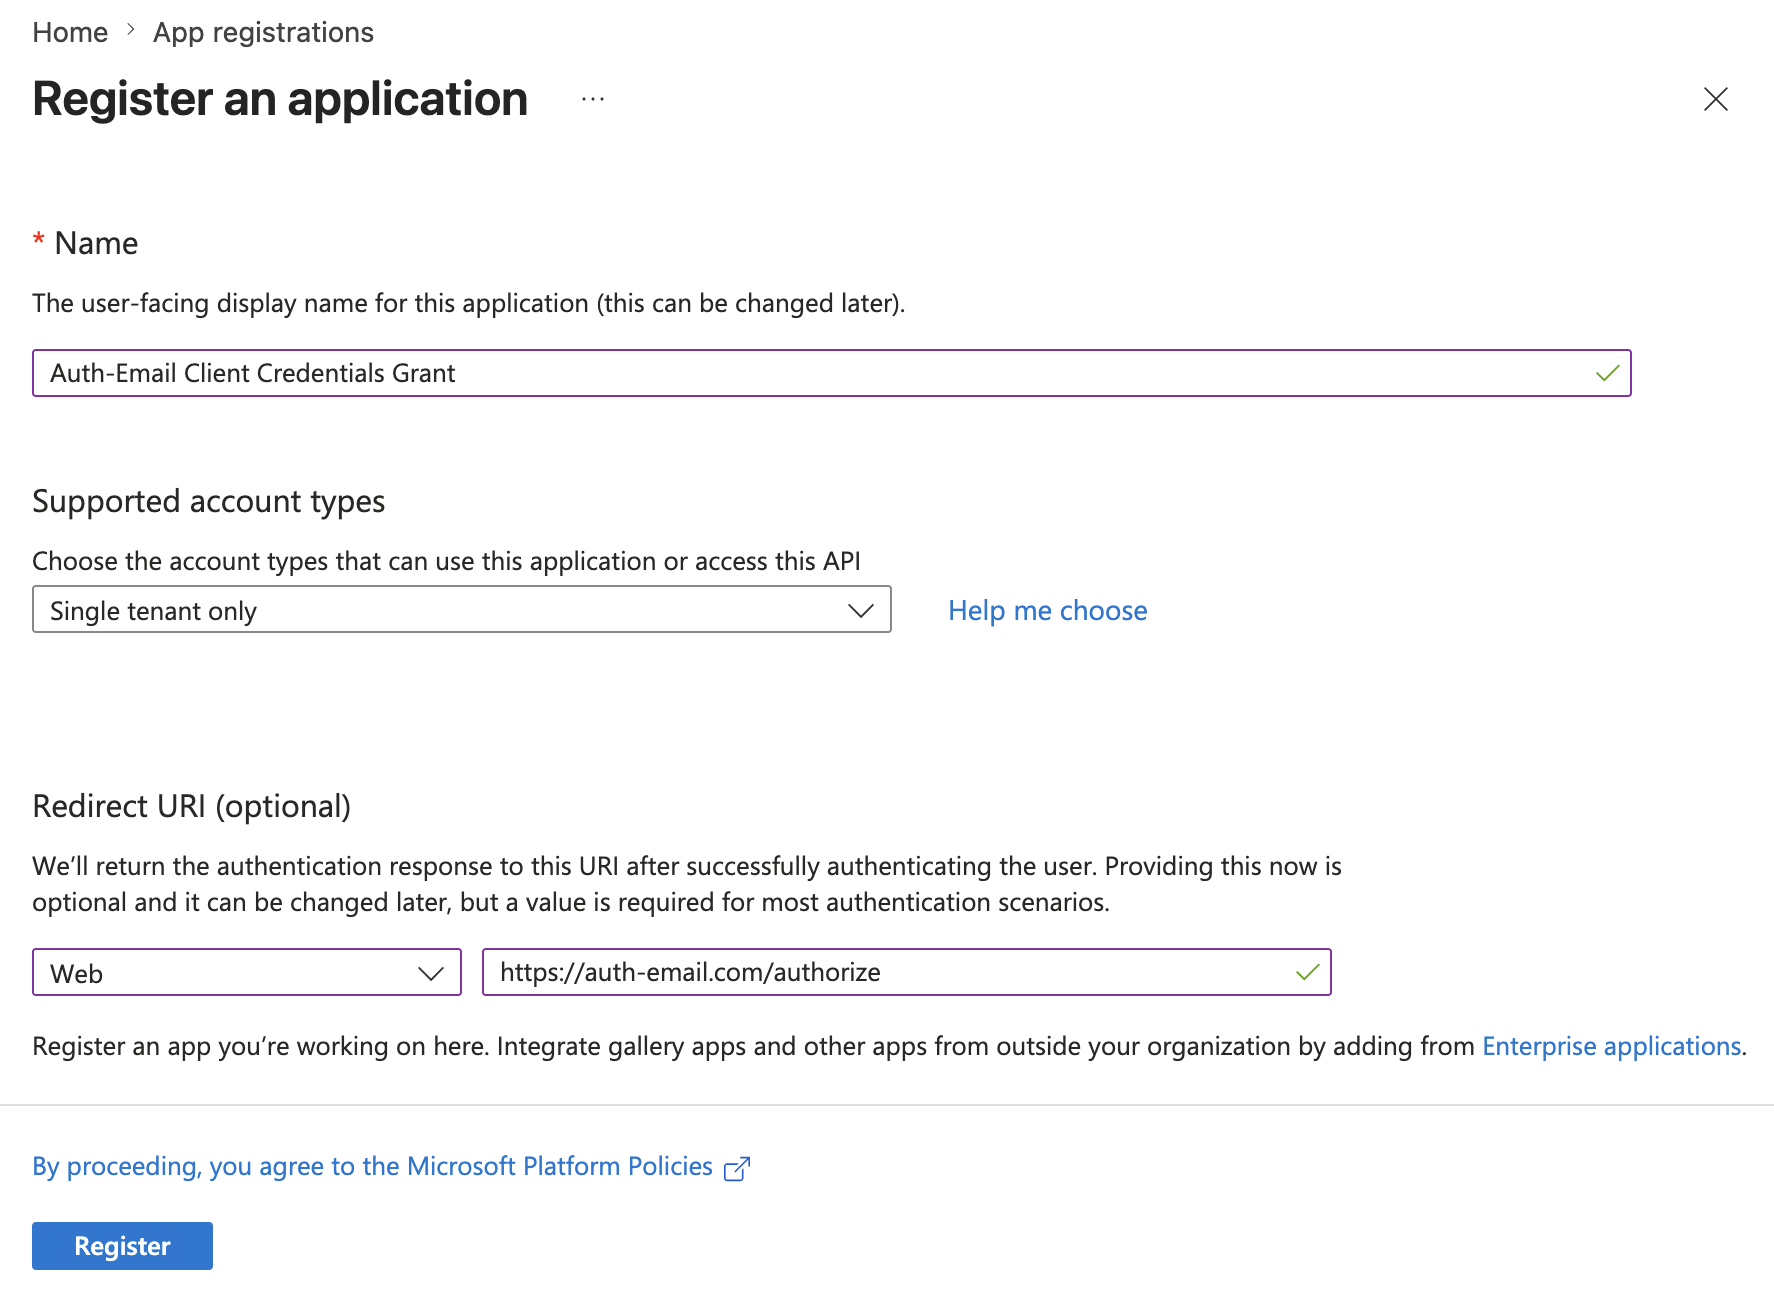The width and height of the screenshot is (1774, 1298).
Task: Click the green checkmark in Name field
Action: point(1607,373)
